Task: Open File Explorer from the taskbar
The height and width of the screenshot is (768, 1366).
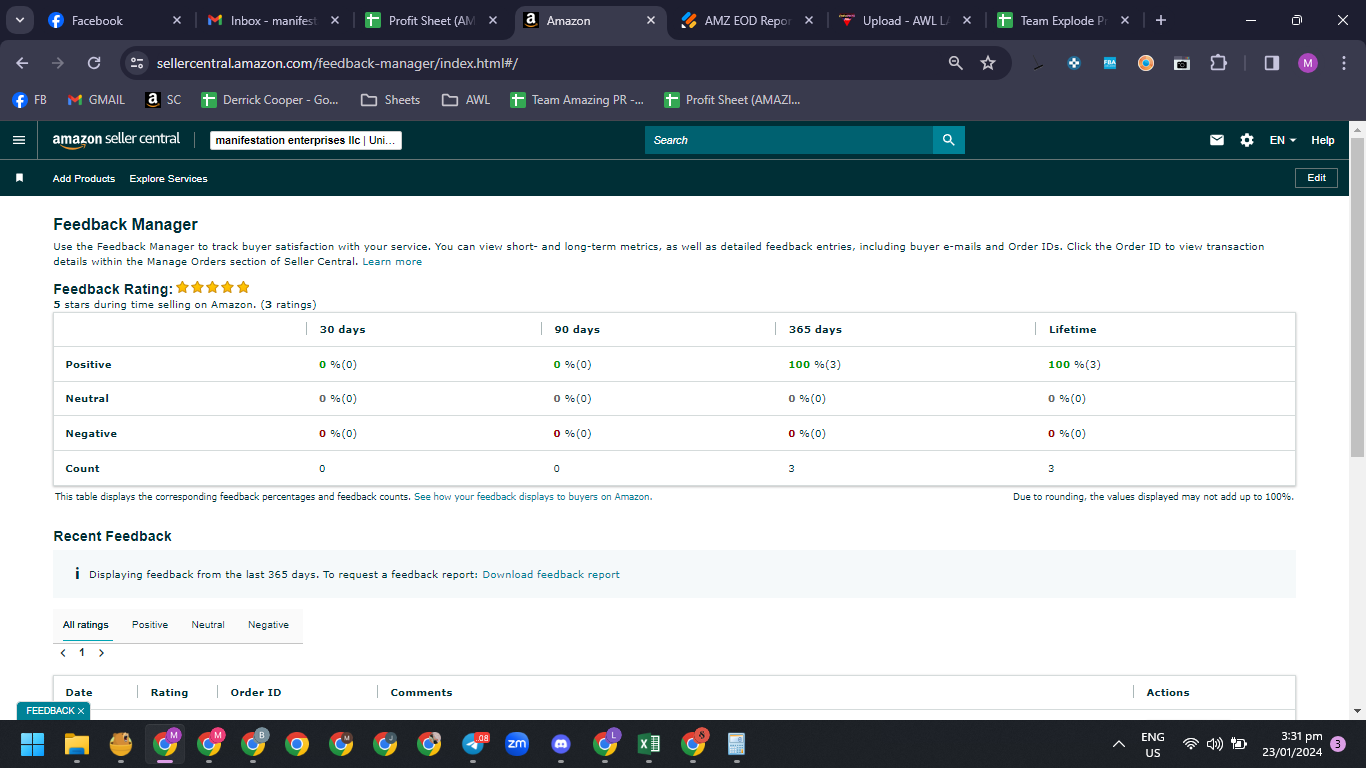Action: click(77, 744)
